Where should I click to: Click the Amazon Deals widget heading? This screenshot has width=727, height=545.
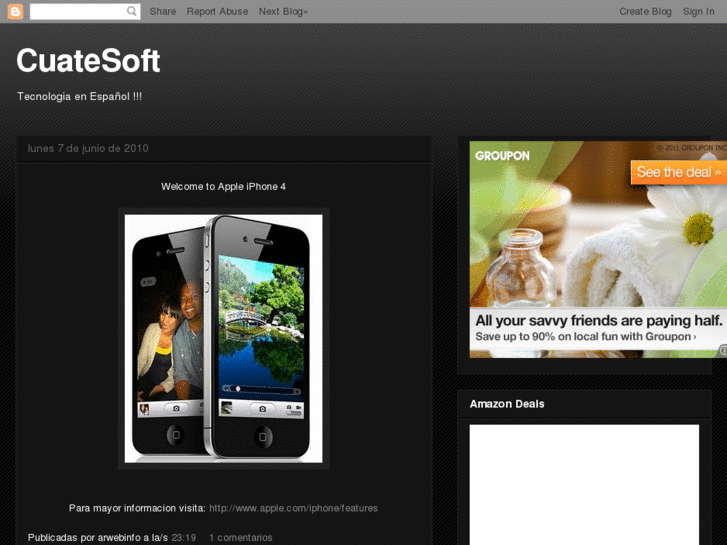tap(507, 404)
